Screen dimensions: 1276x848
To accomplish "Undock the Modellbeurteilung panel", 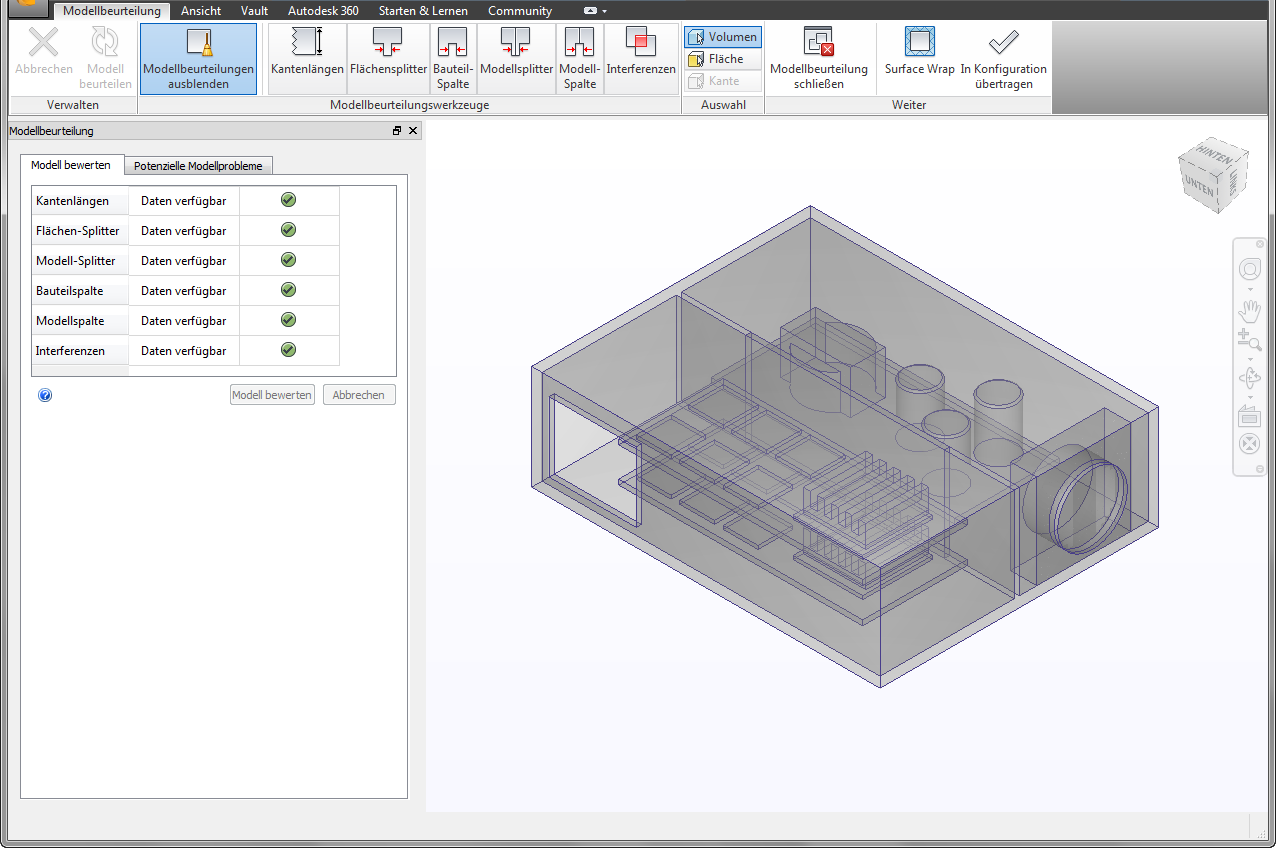I will point(397,131).
